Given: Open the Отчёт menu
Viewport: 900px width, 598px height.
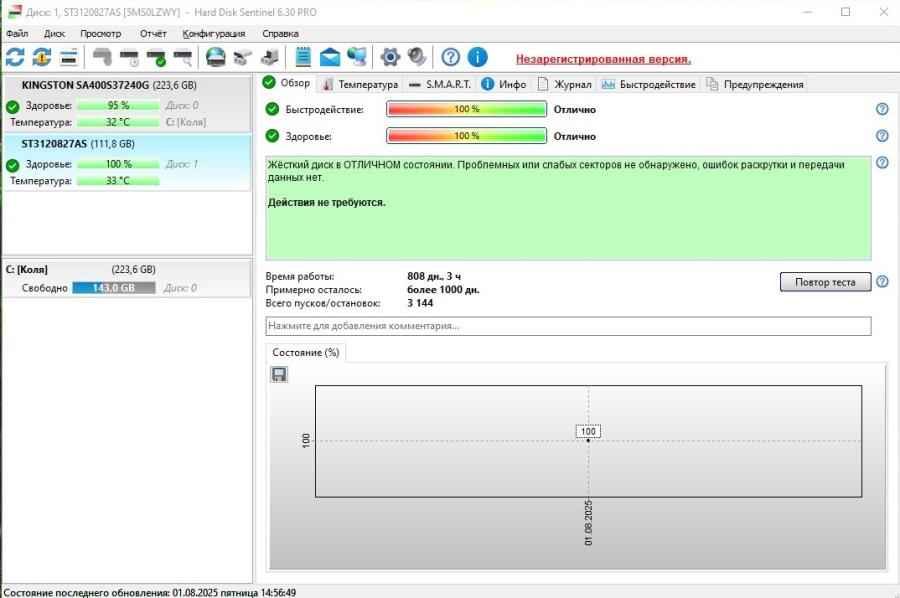Looking at the screenshot, I should [x=153, y=33].
